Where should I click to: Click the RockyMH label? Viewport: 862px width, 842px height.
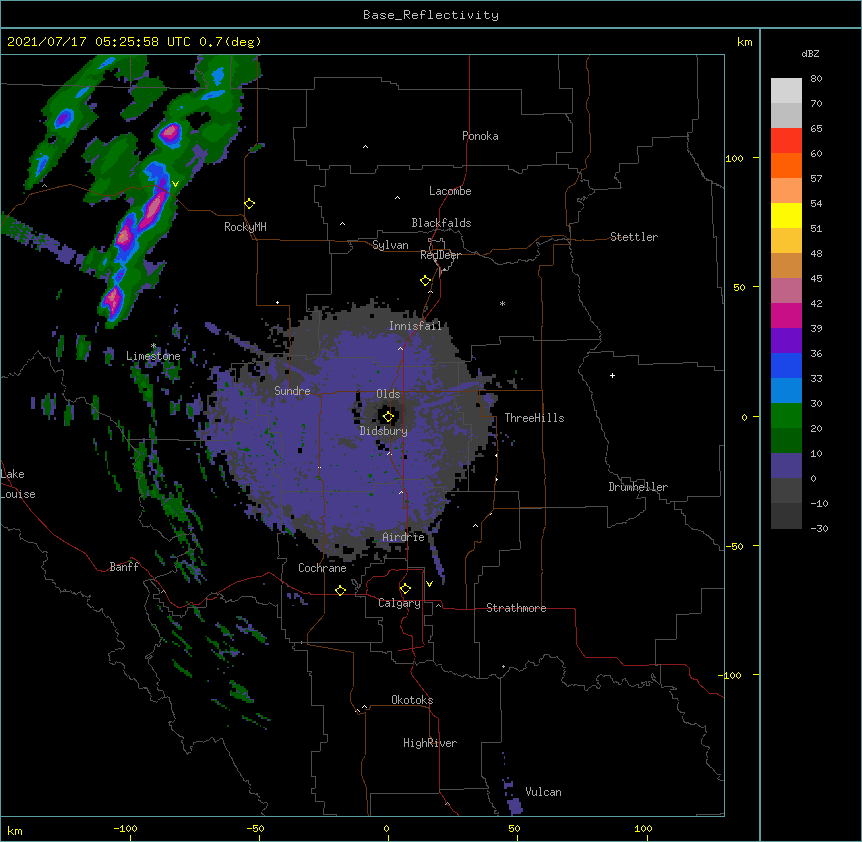click(x=245, y=226)
